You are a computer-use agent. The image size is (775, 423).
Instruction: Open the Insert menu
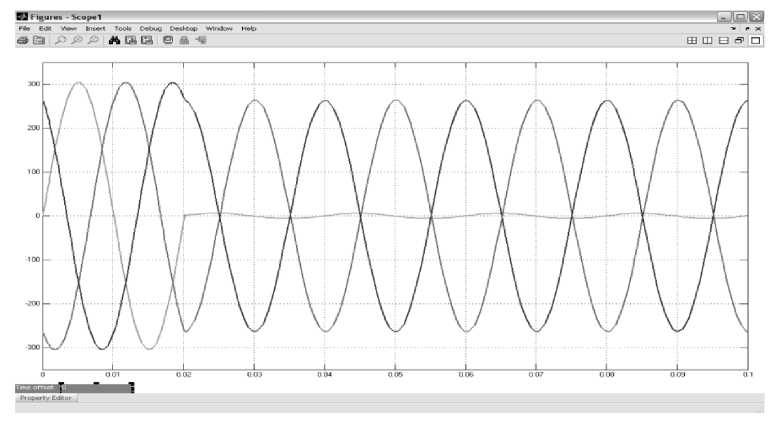coord(95,29)
